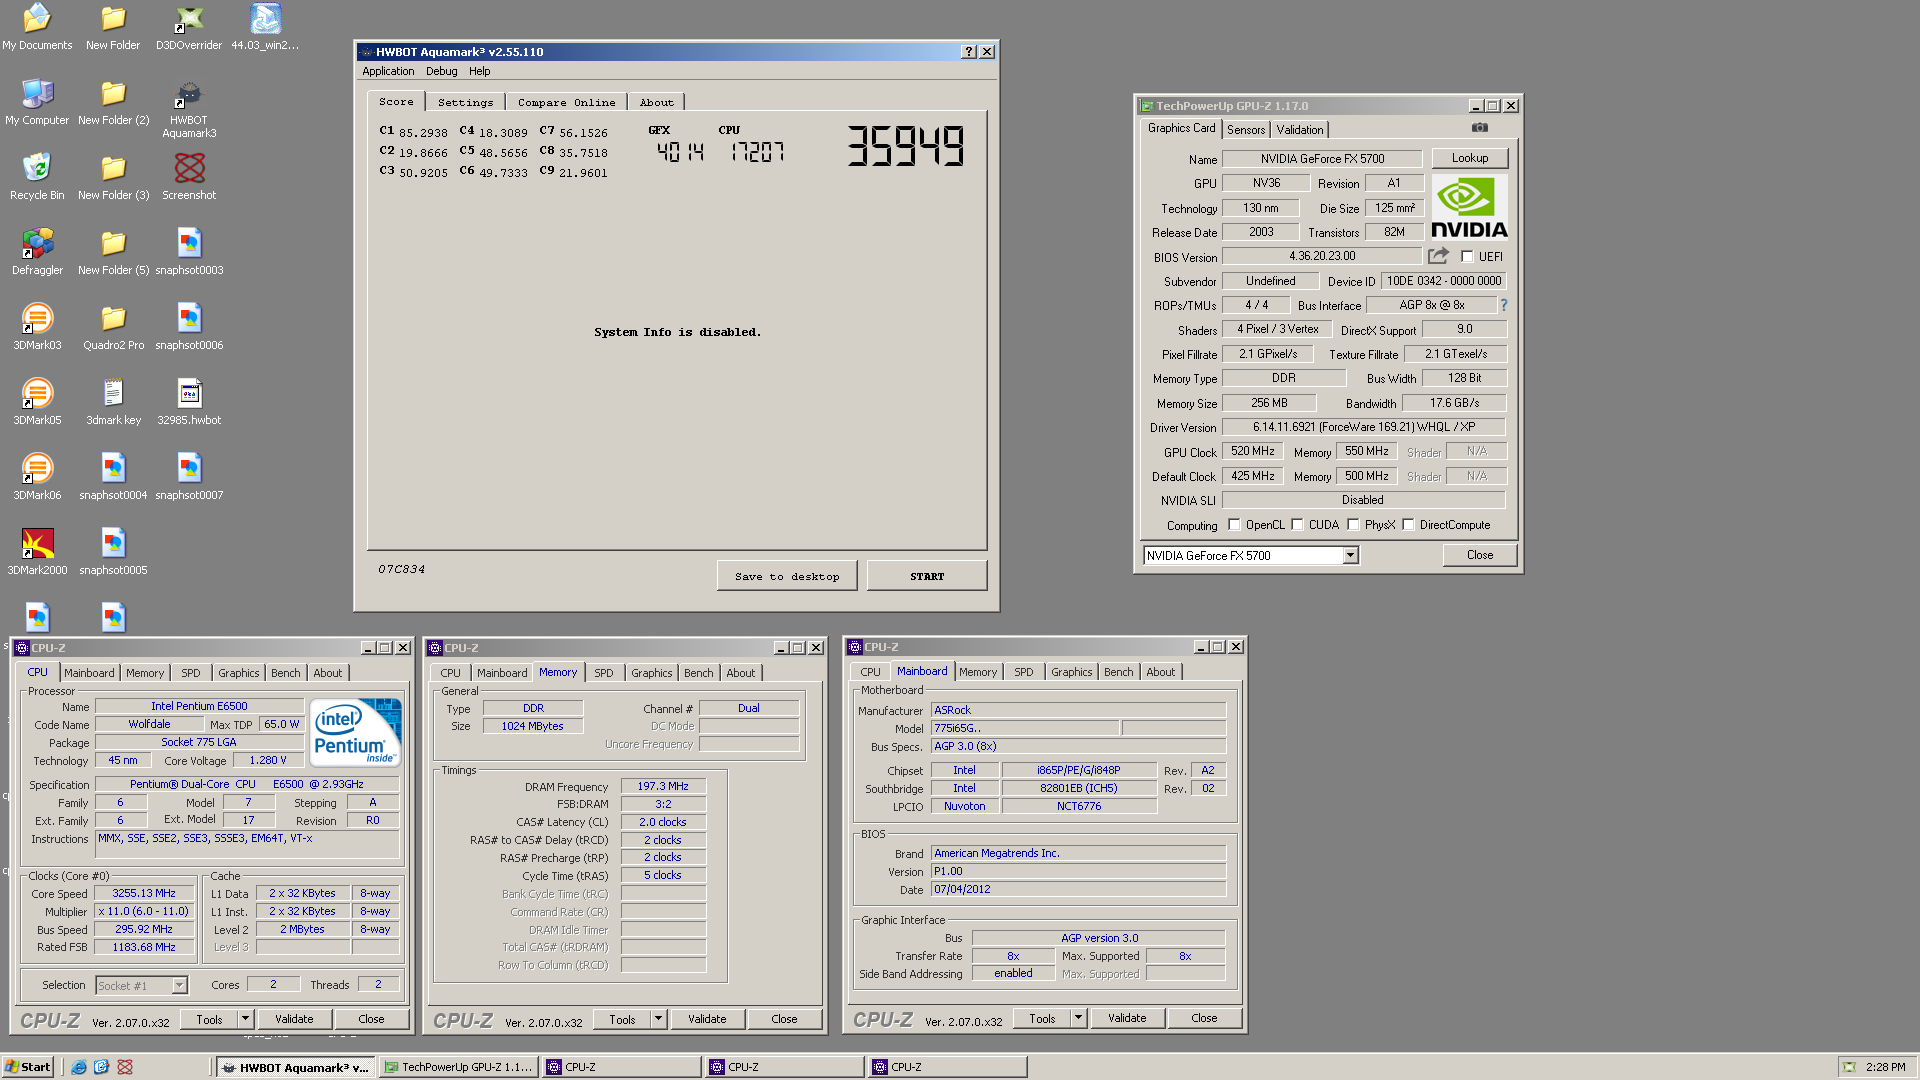1920x1080 pixels.
Task: Click the NVIDIA logo in GPU-Z
Action: click(x=1469, y=207)
